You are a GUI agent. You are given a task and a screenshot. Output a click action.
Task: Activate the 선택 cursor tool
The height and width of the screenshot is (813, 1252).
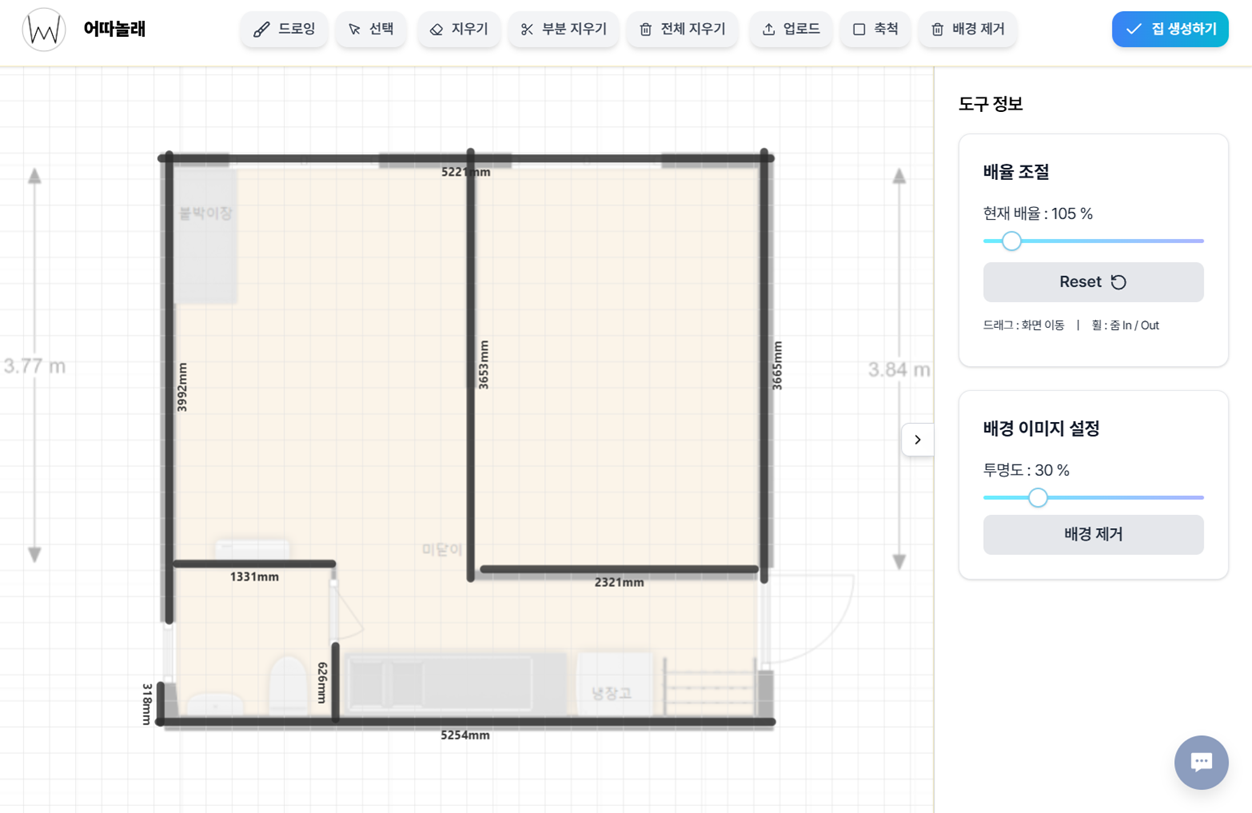click(x=371, y=30)
